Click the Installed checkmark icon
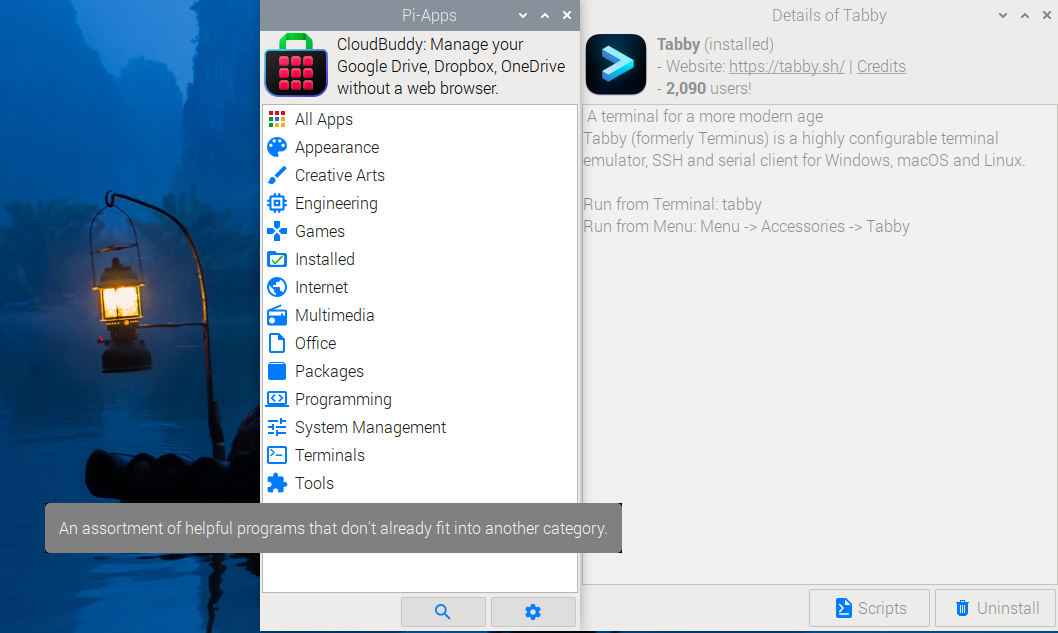1058x633 pixels. [x=277, y=259]
